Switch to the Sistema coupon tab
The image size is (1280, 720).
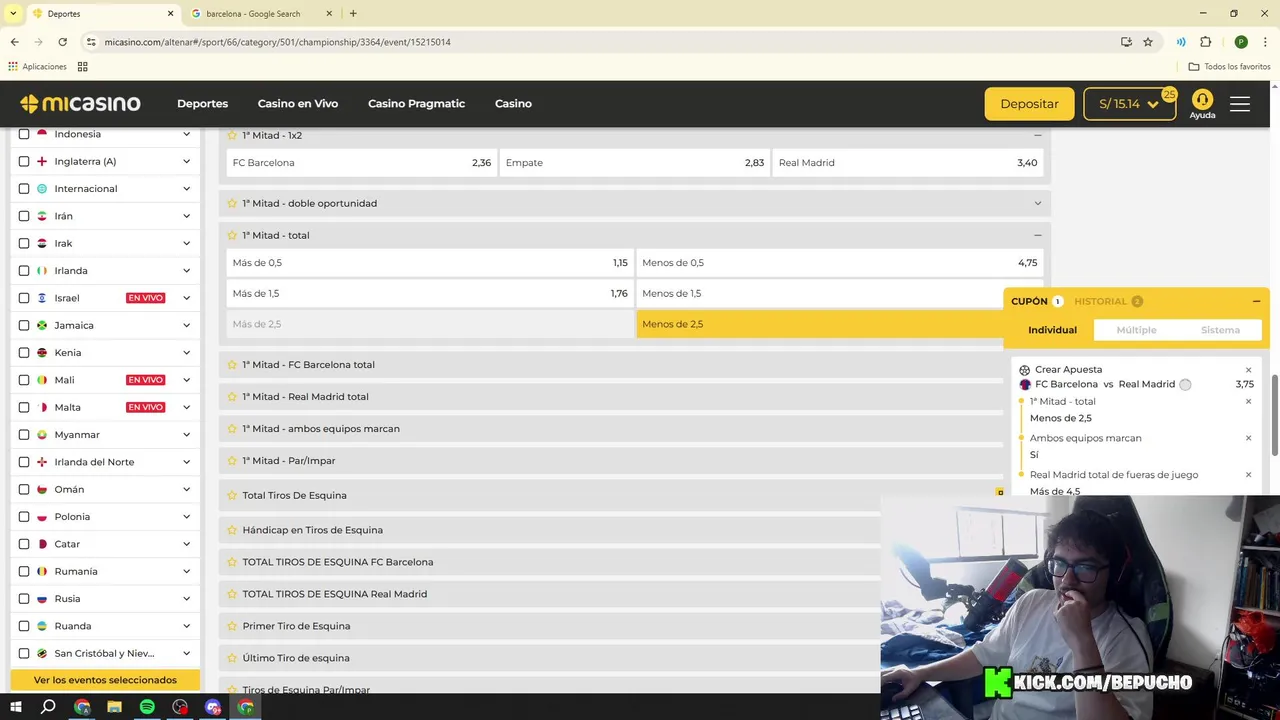[x=1220, y=330]
